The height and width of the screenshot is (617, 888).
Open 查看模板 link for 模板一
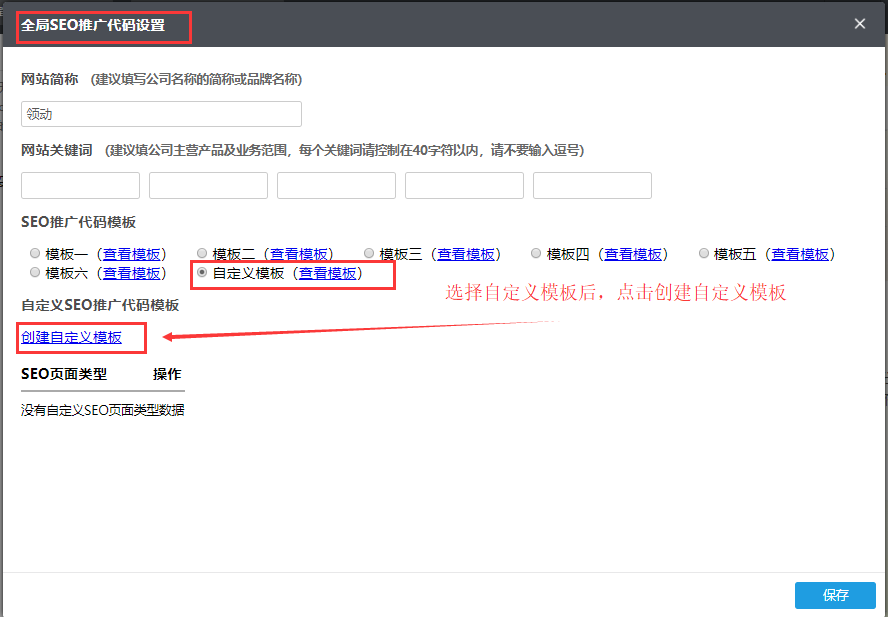click(x=132, y=254)
